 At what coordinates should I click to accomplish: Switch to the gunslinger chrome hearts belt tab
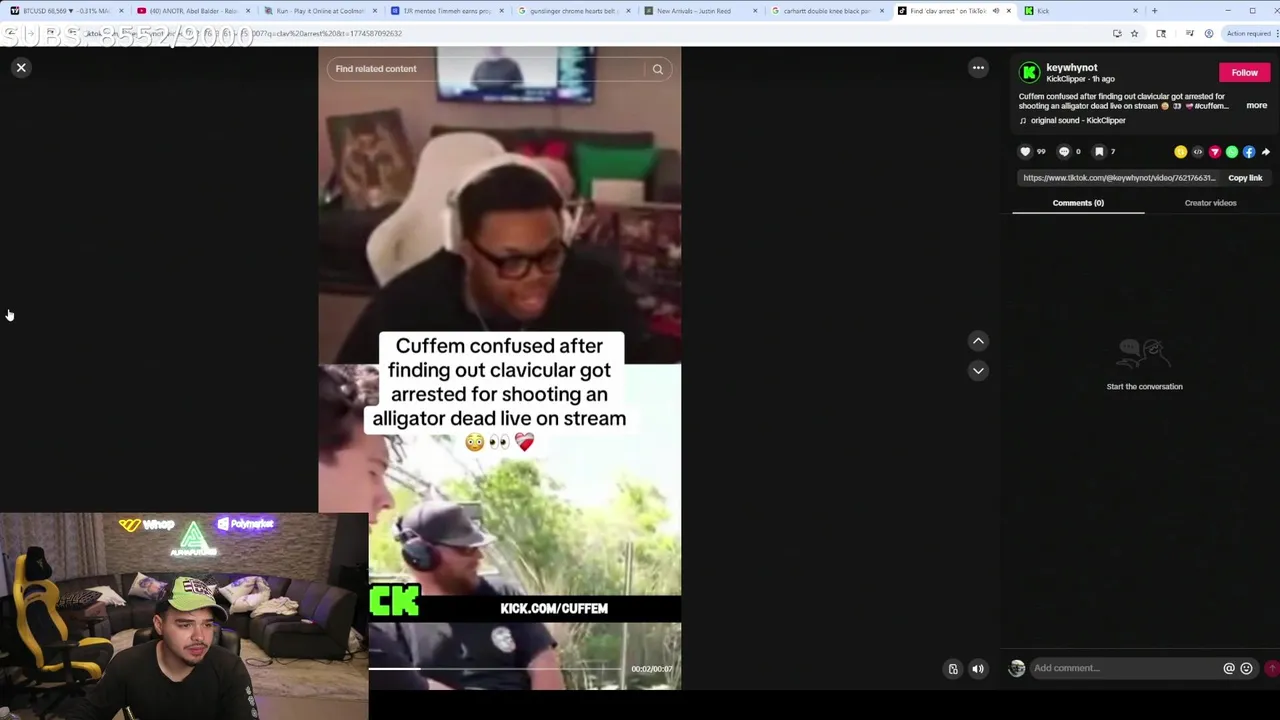(573, 11)
